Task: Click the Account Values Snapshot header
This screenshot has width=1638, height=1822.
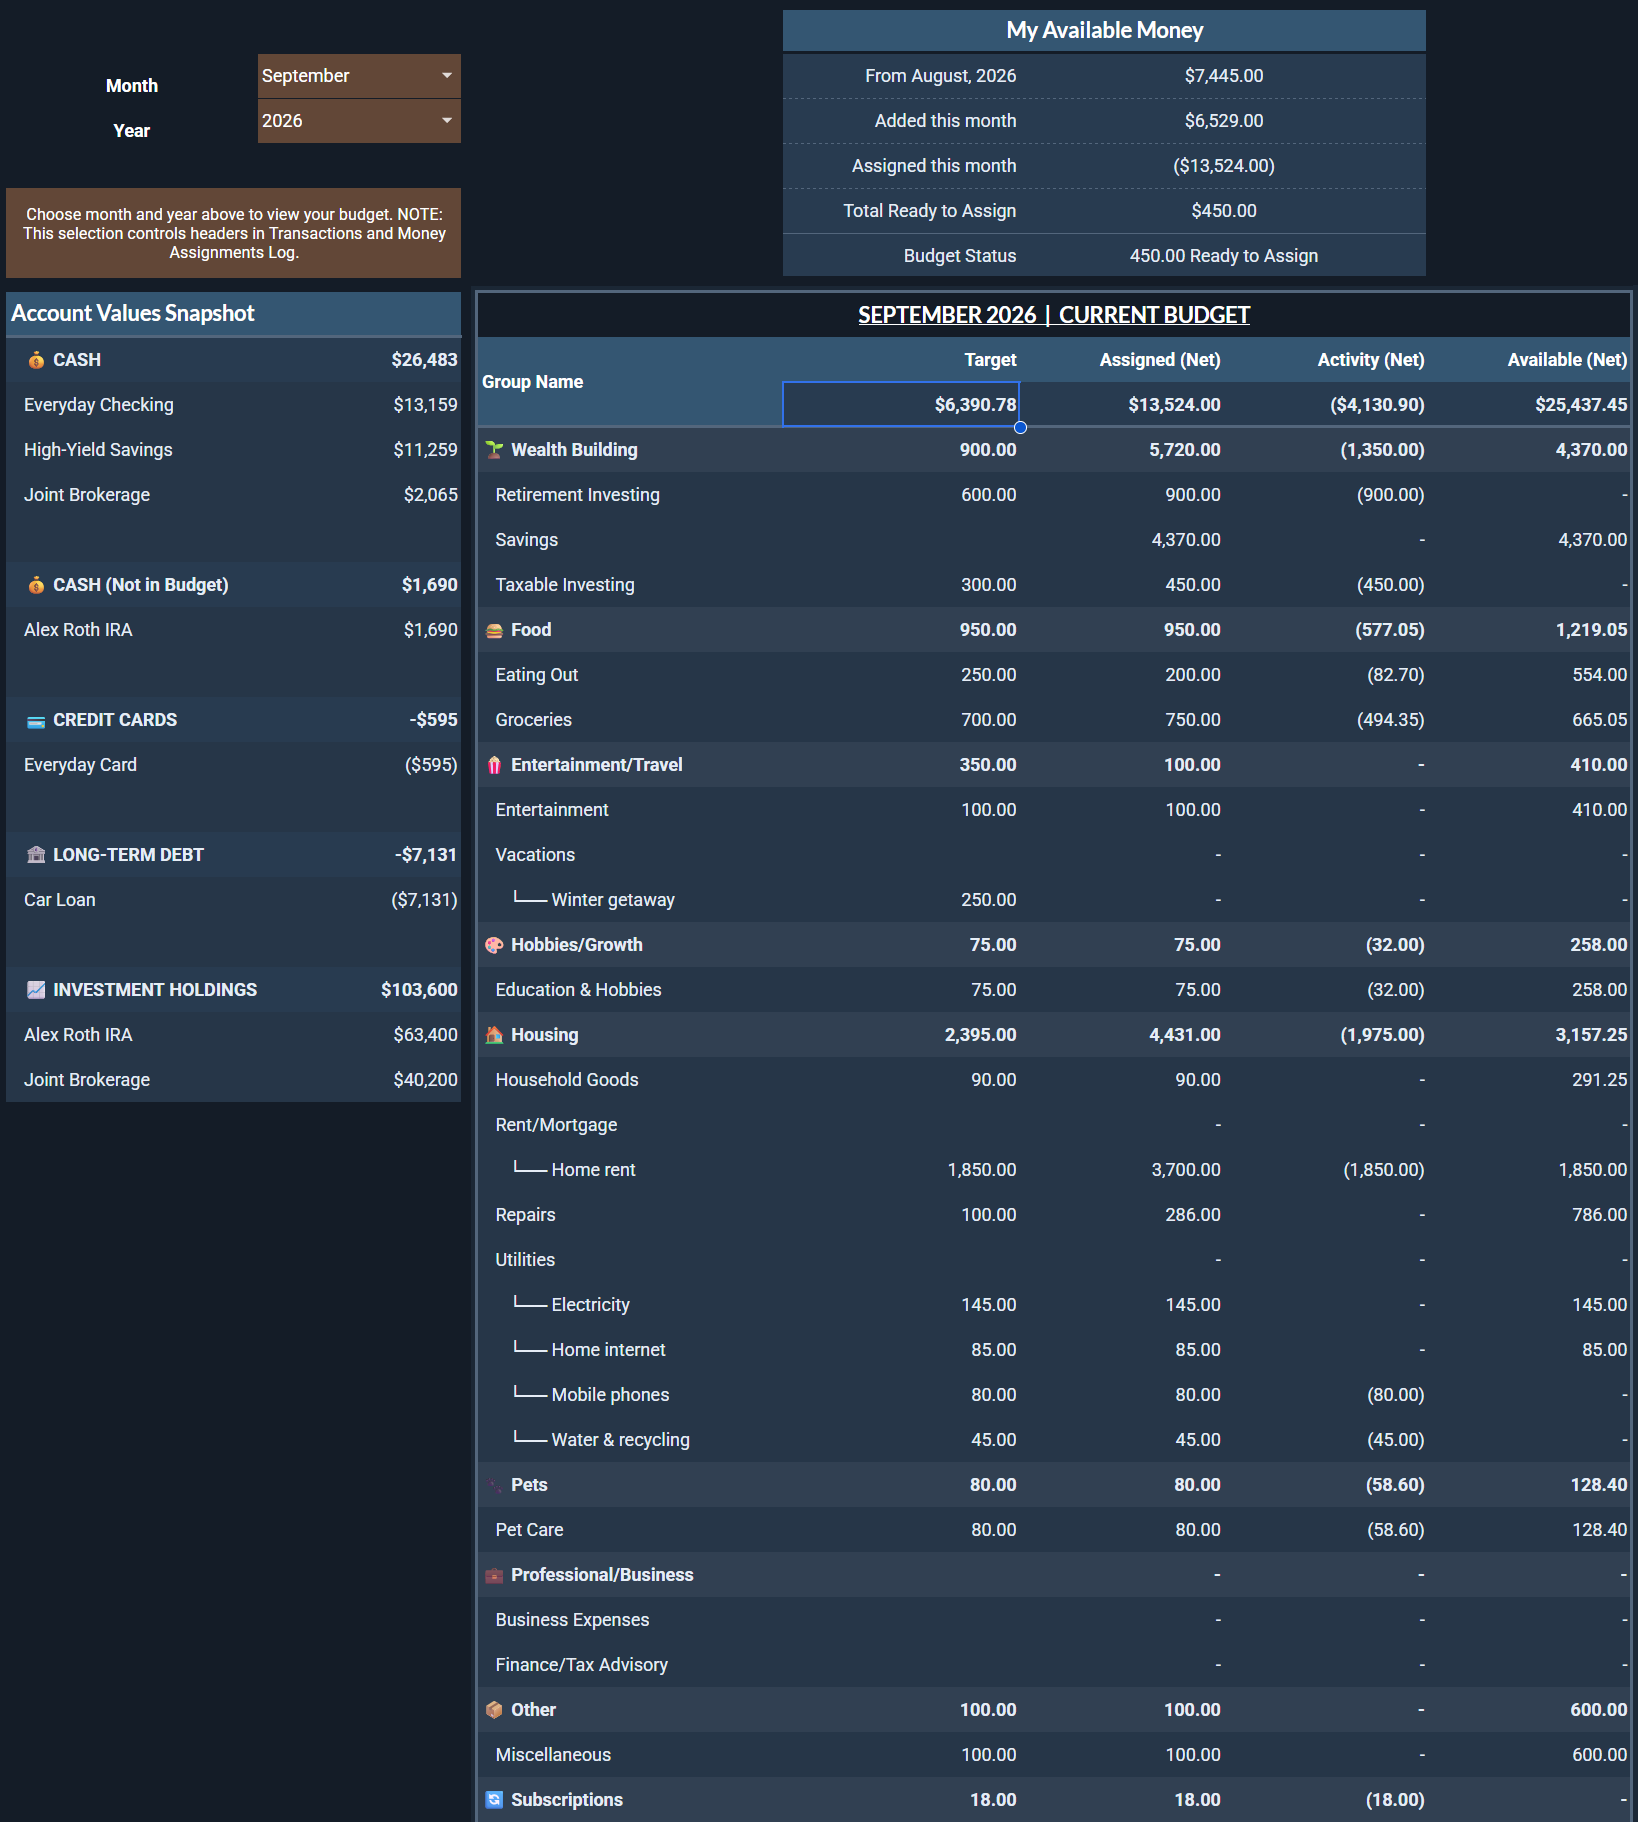Action: 233,314
